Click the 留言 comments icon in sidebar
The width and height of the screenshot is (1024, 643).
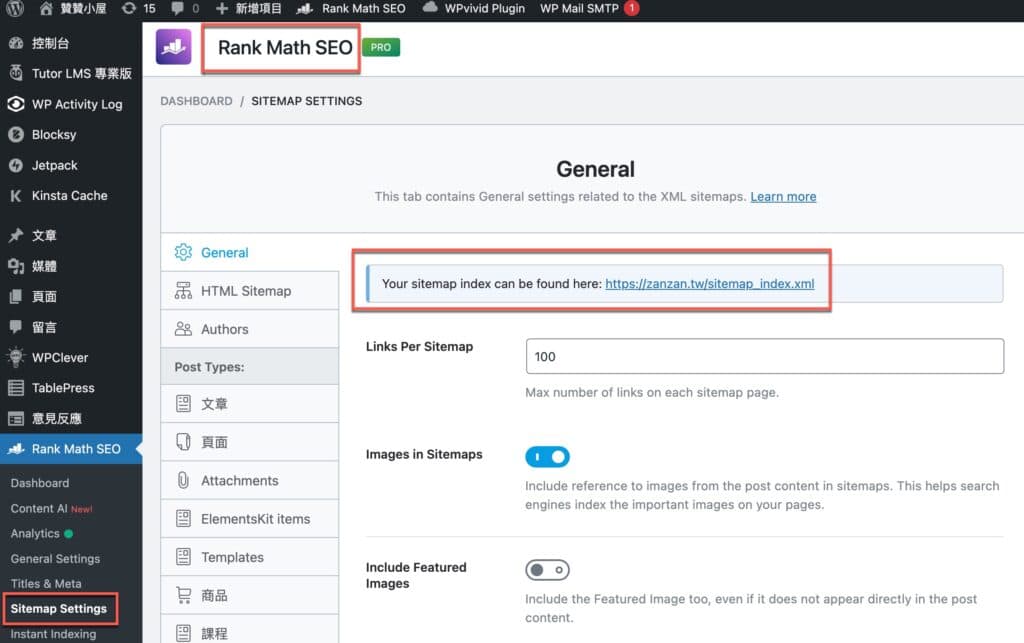16,326
